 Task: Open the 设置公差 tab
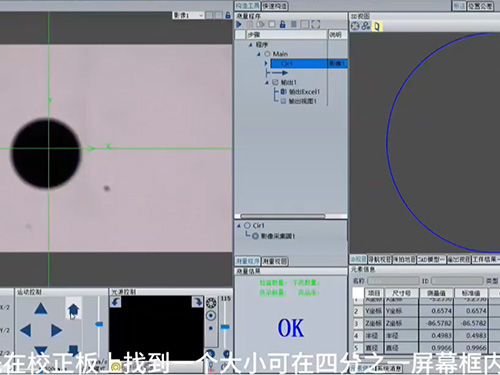click(x=480, y=6)
